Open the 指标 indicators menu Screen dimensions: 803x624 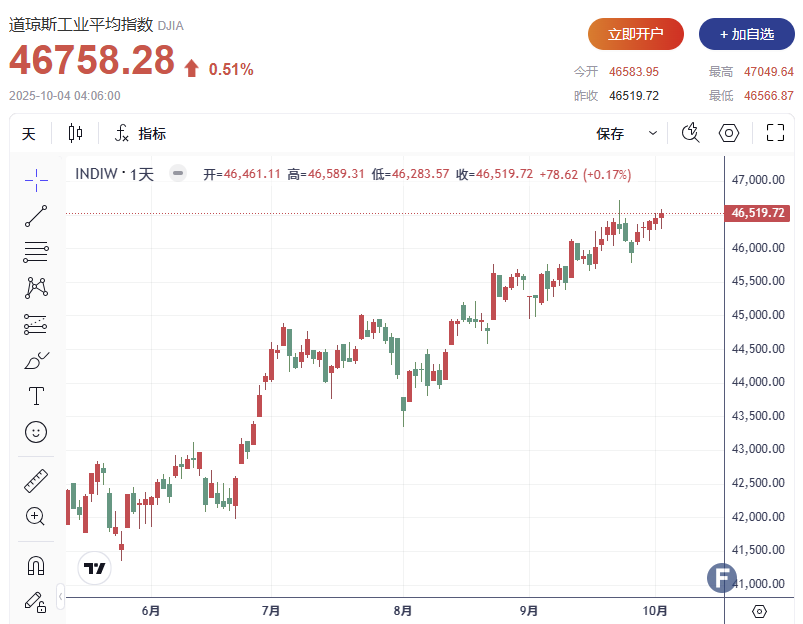140,134
